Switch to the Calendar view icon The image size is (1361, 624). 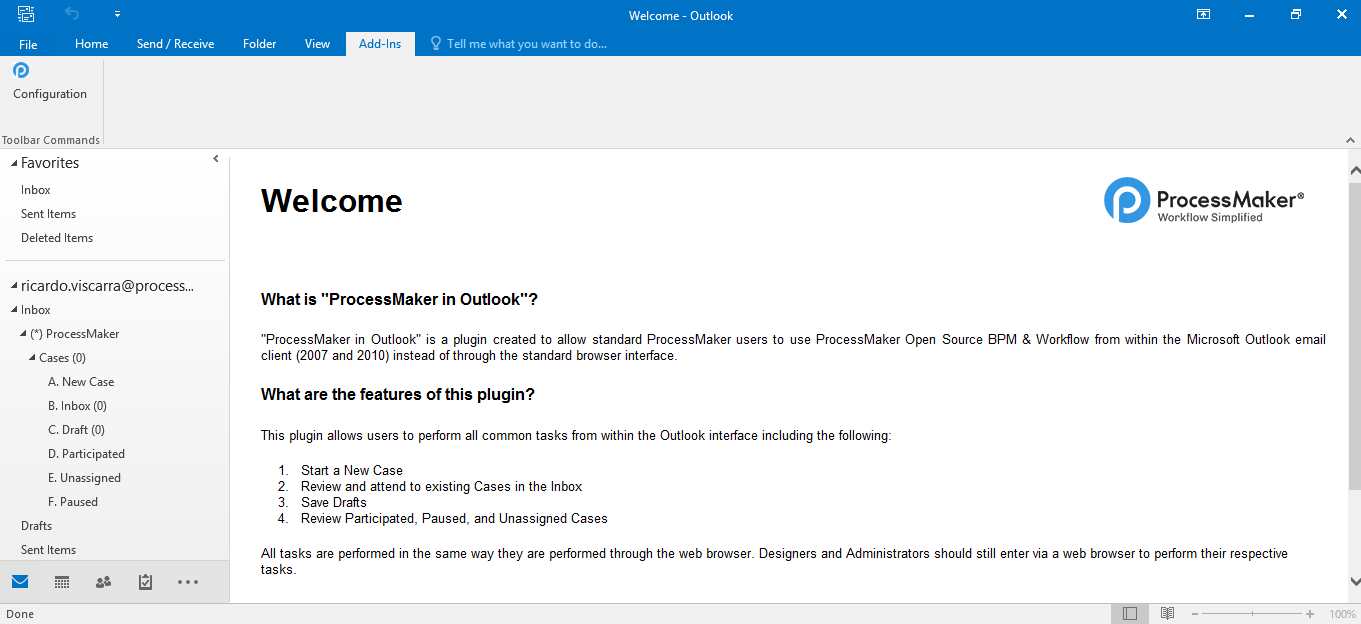click(62, 582)
